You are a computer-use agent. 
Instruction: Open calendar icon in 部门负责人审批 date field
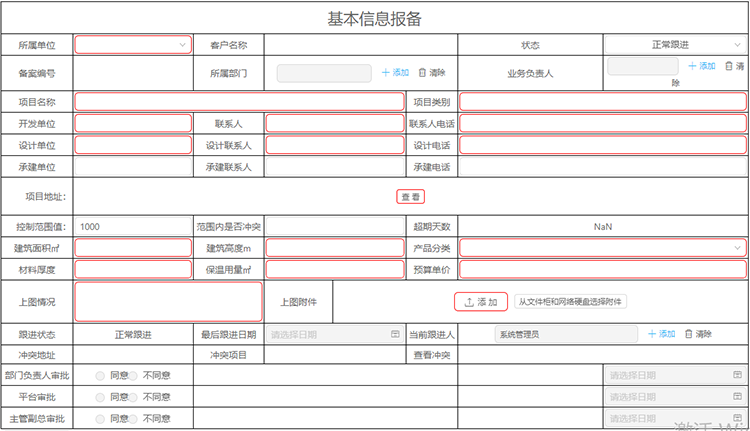click(x=735, y=375)
